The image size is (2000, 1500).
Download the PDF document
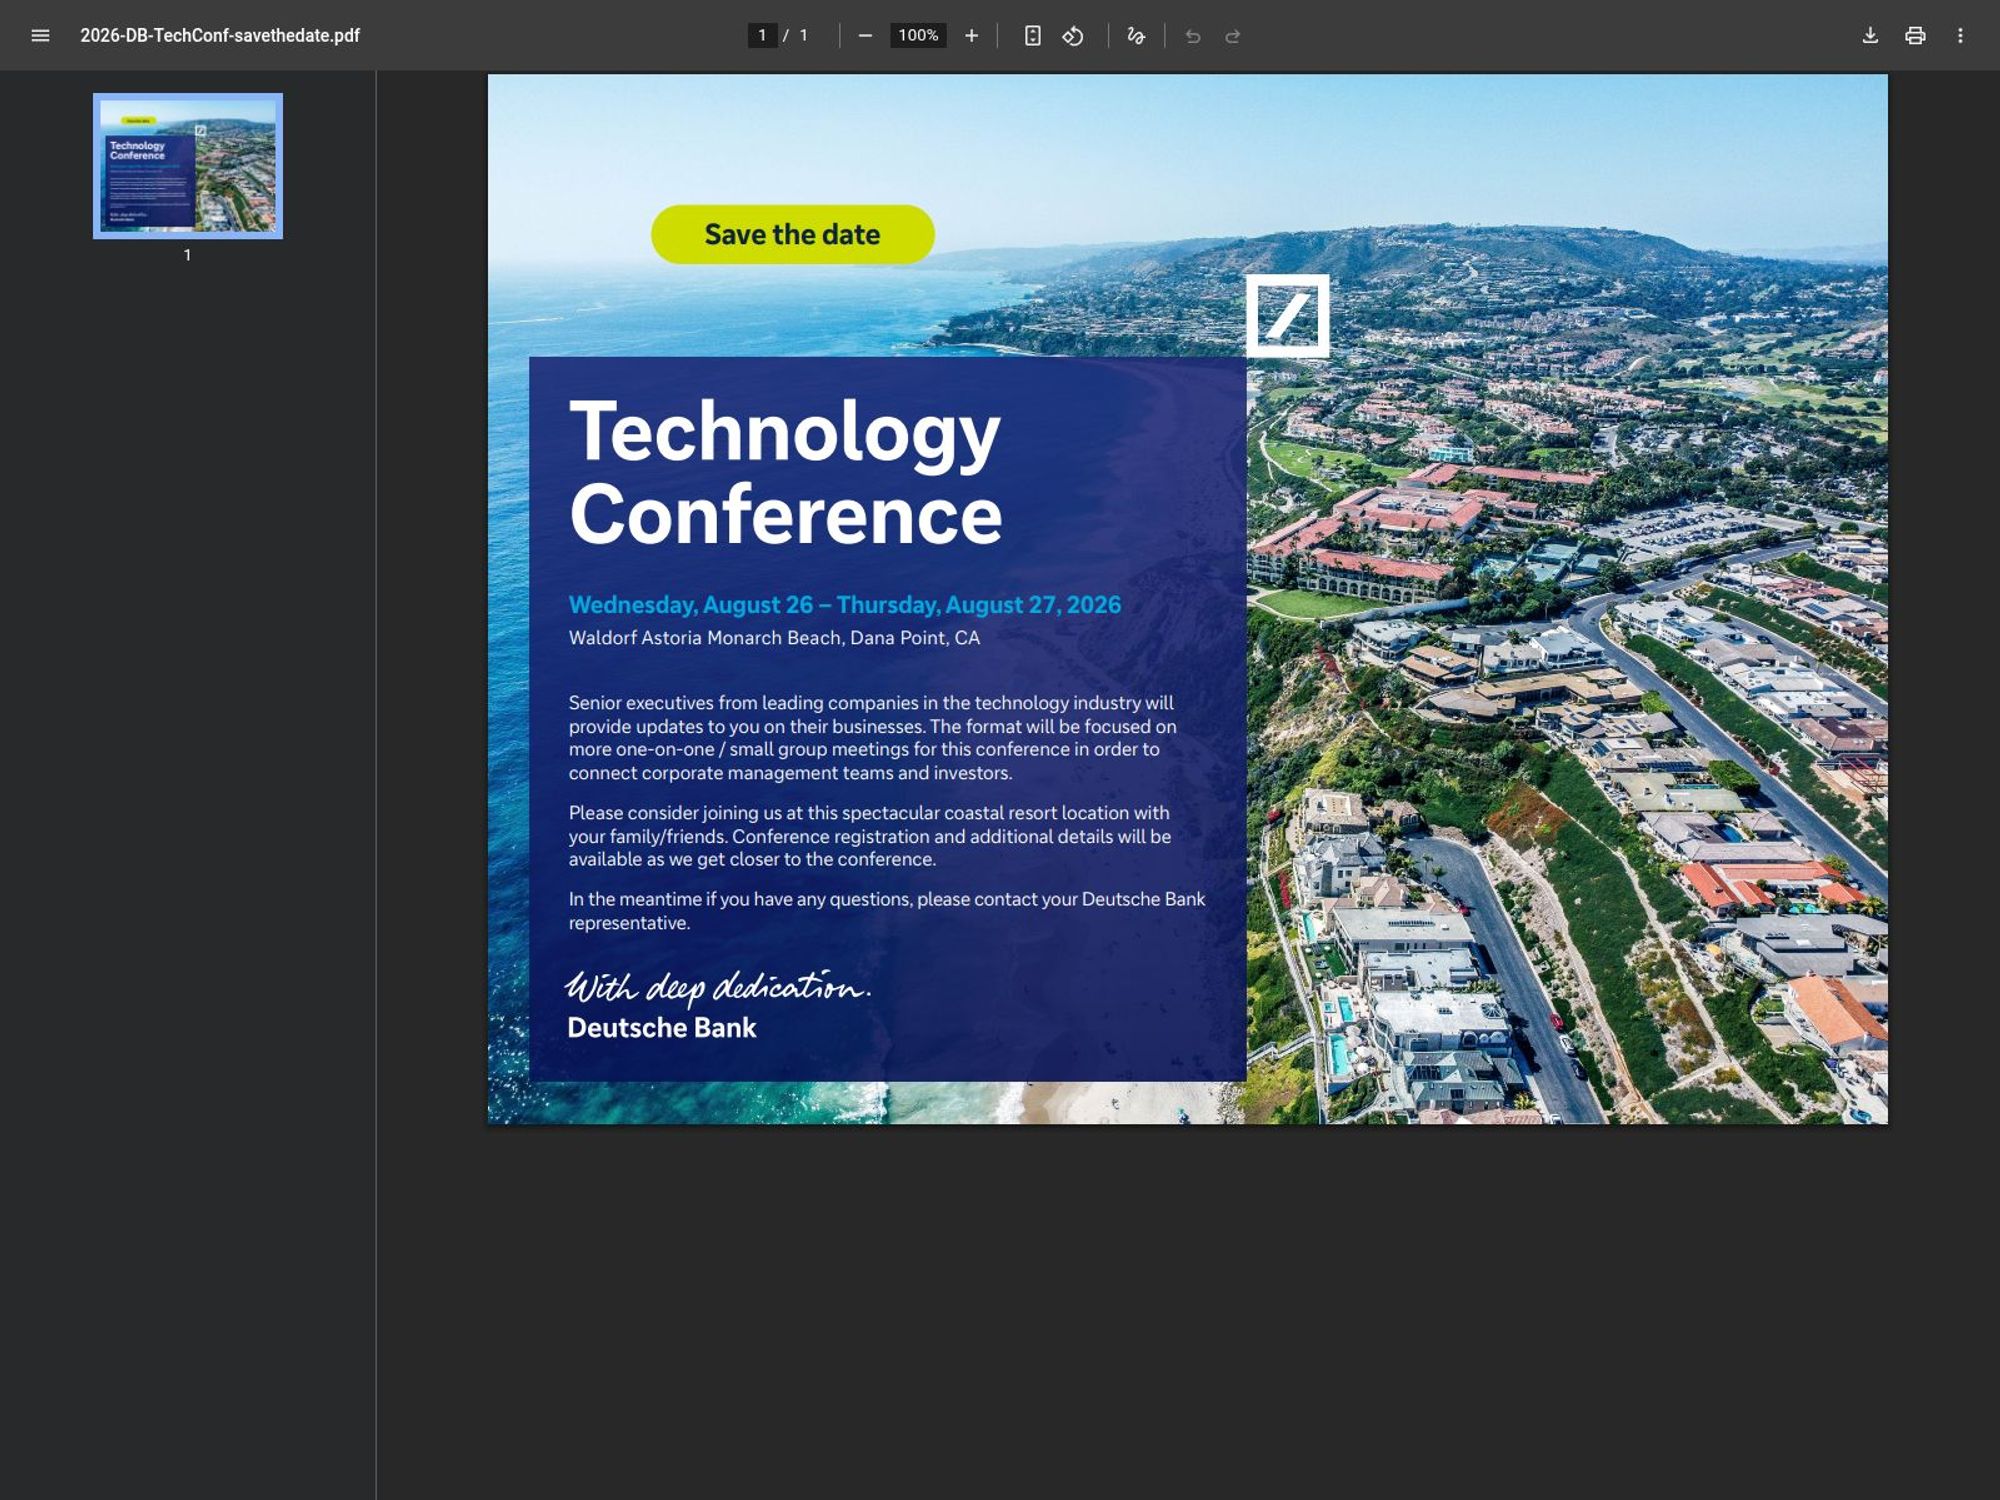coord(1869,35)
